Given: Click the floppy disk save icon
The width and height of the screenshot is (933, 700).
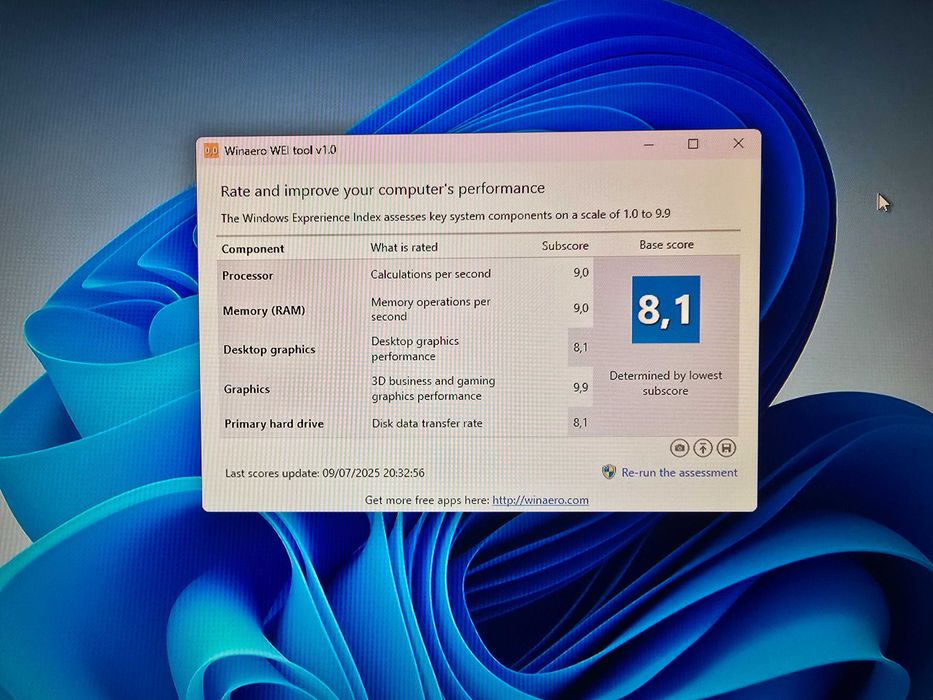Looking at the screenshot, I should (726, 448).
